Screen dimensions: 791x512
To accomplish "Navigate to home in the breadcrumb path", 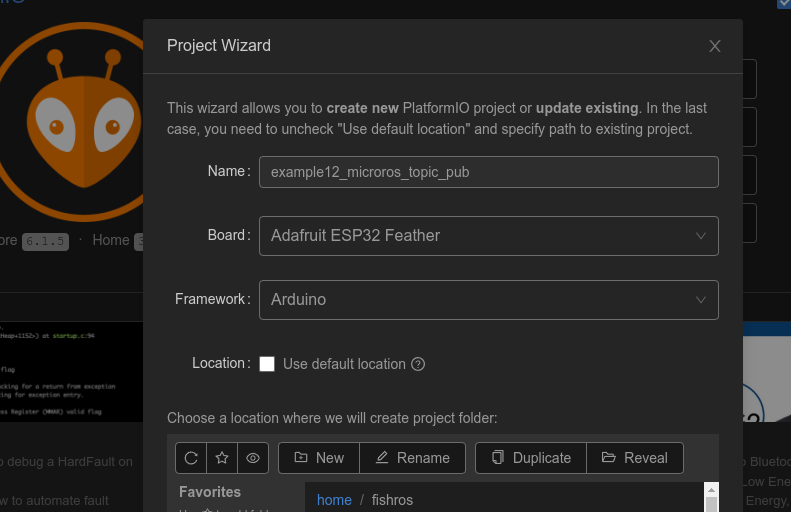I will pyautogui.click(x=334, y=500).
